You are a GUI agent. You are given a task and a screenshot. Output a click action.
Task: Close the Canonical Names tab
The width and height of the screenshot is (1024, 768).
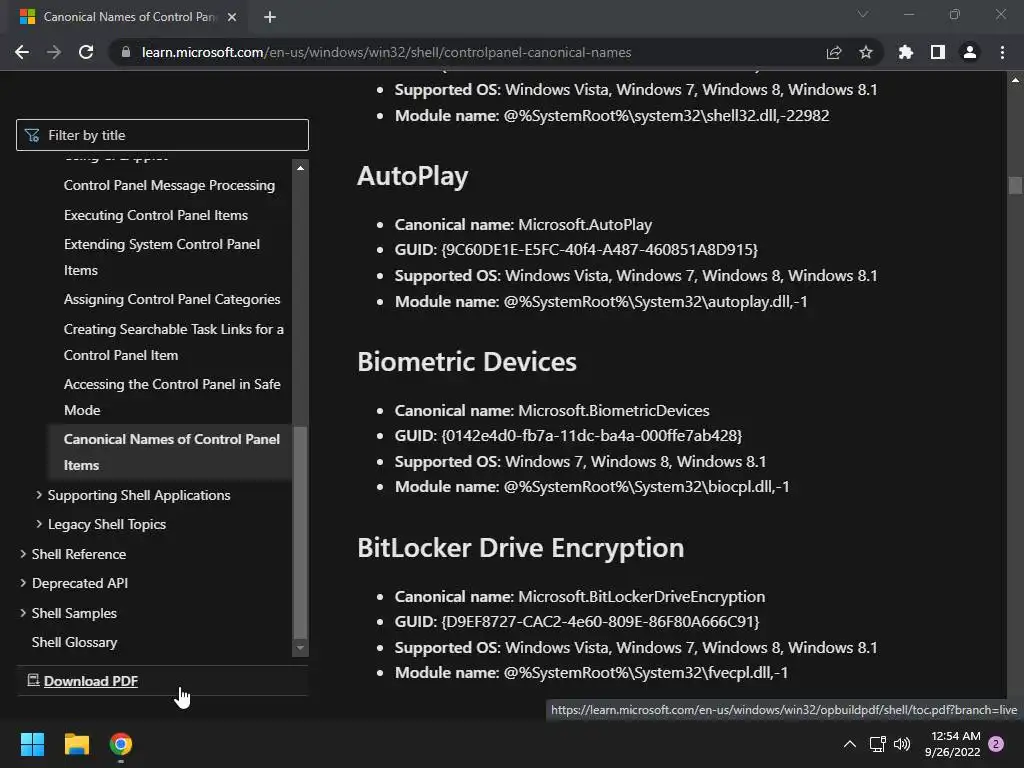[x=232, y=17]
